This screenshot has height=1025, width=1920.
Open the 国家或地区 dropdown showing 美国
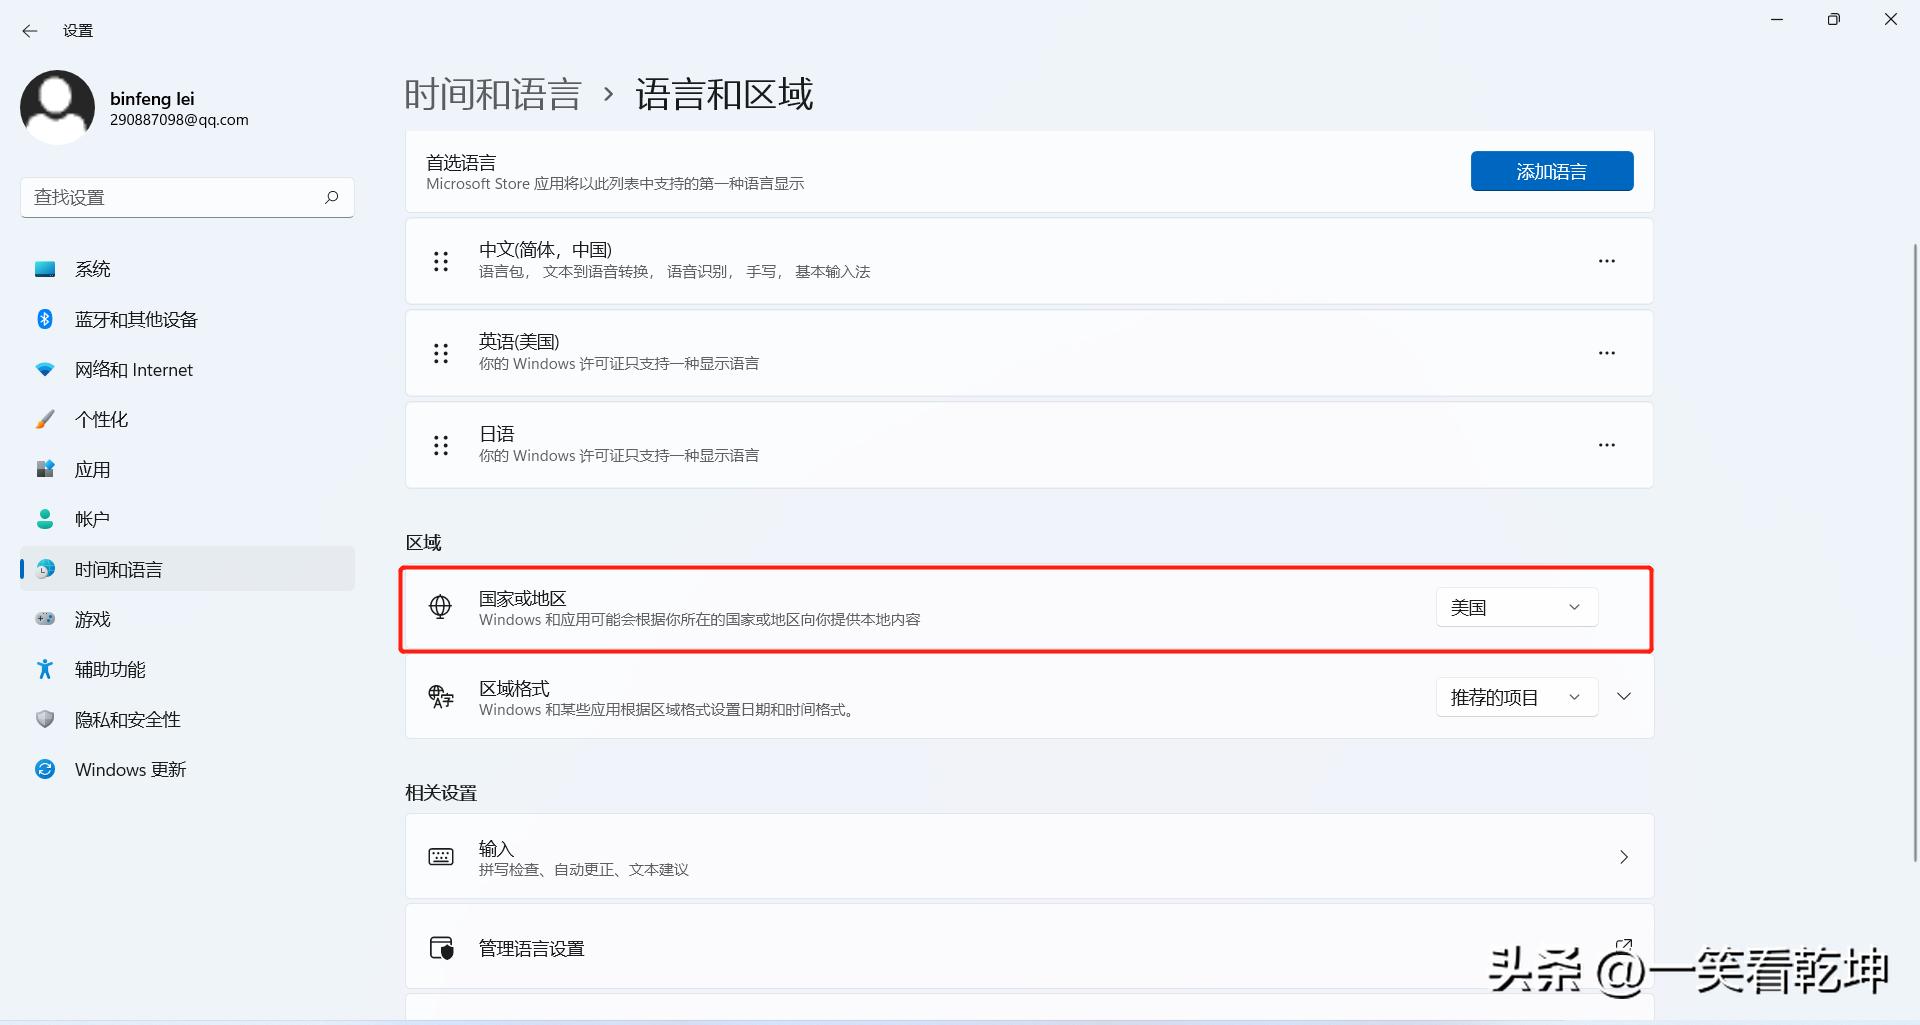click(1515, 607)
